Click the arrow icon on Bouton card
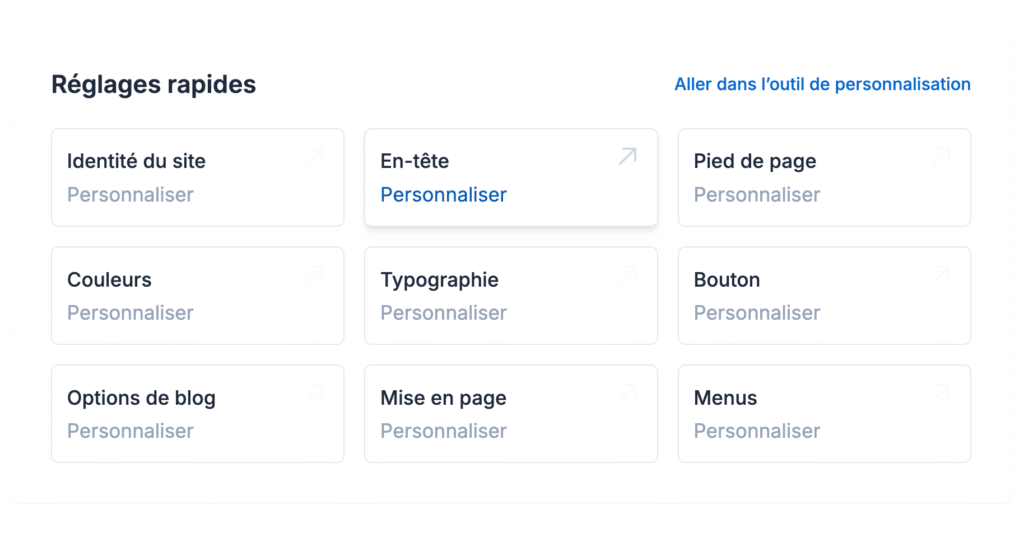Screen dimensions: 1024x533 pos(941,274)
